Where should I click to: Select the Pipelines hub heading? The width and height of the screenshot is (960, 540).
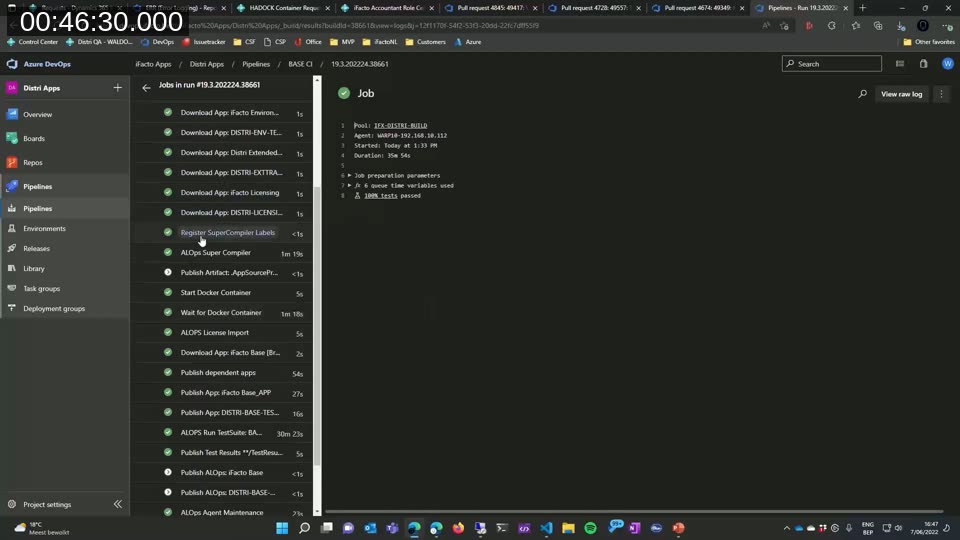pos(37,186)
